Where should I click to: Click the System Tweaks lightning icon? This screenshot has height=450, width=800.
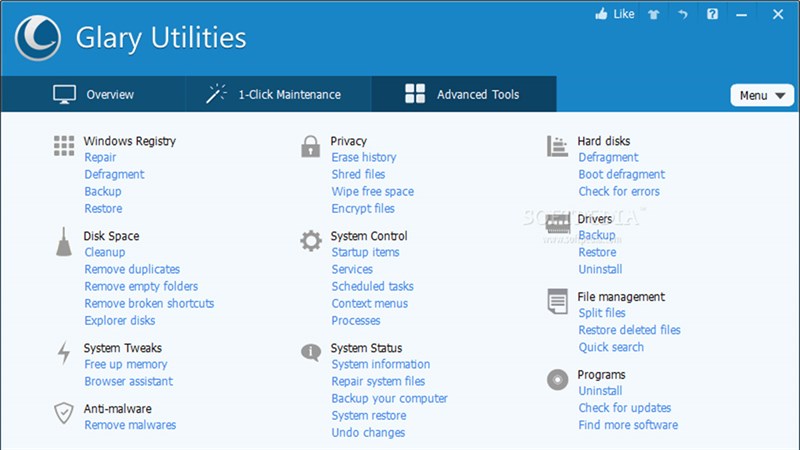pyautogui.click(x=64, y=353)
